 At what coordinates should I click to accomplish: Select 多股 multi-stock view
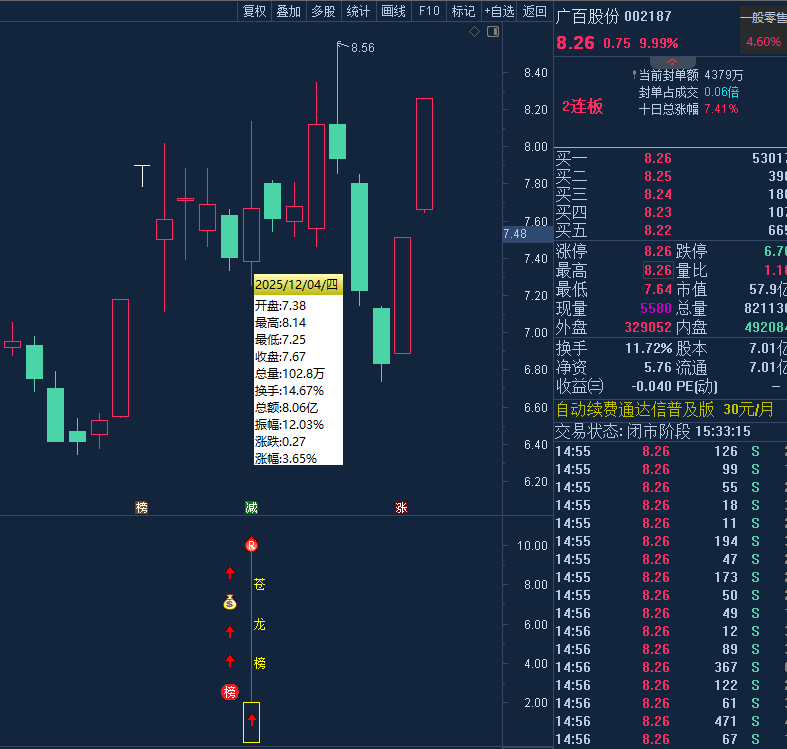click(323, 11)
